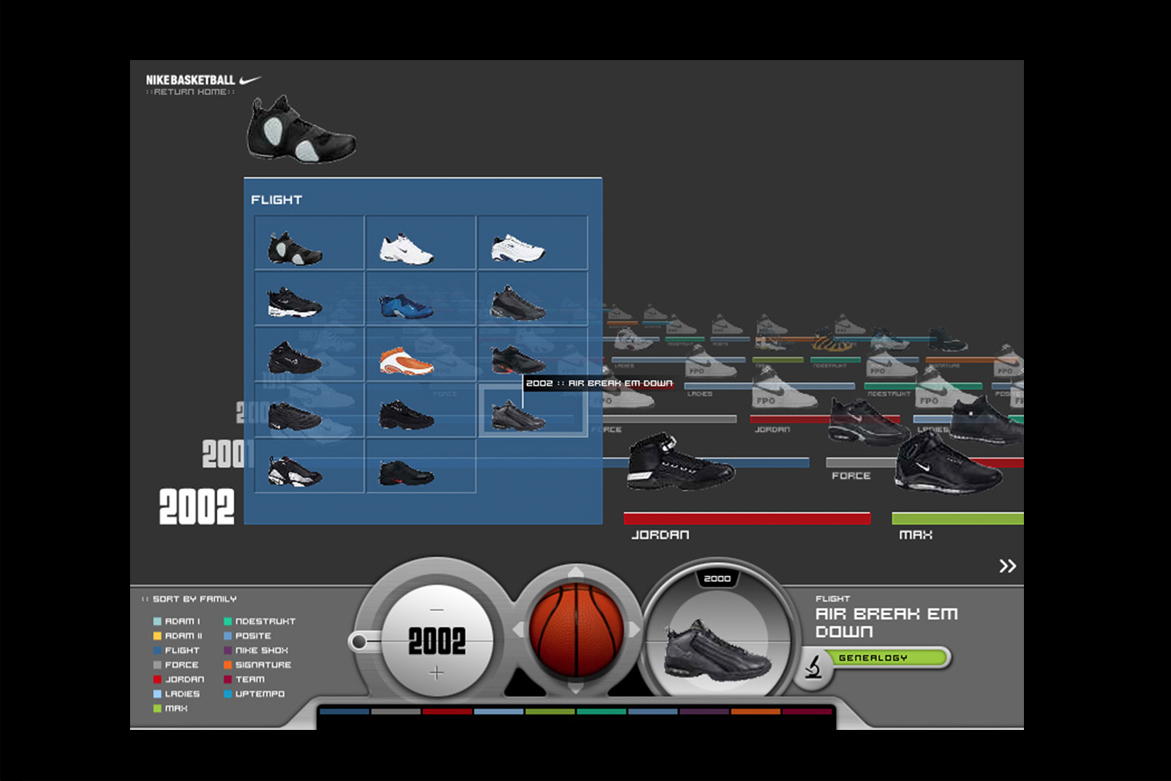Click the red segment in the bottom color bar
The width and height of the screenshot is (1171, 781).
click(447, 712)
